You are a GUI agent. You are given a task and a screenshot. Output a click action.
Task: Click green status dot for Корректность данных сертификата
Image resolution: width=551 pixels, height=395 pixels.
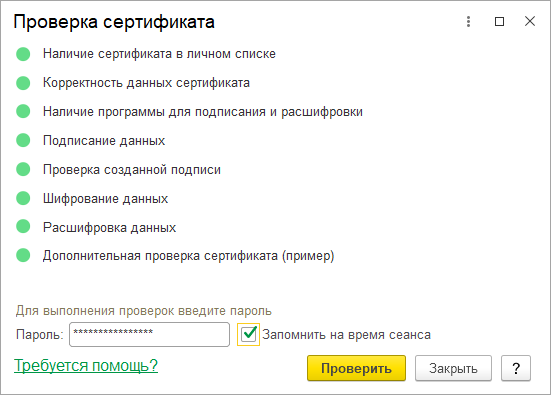(x=23, y=83)
